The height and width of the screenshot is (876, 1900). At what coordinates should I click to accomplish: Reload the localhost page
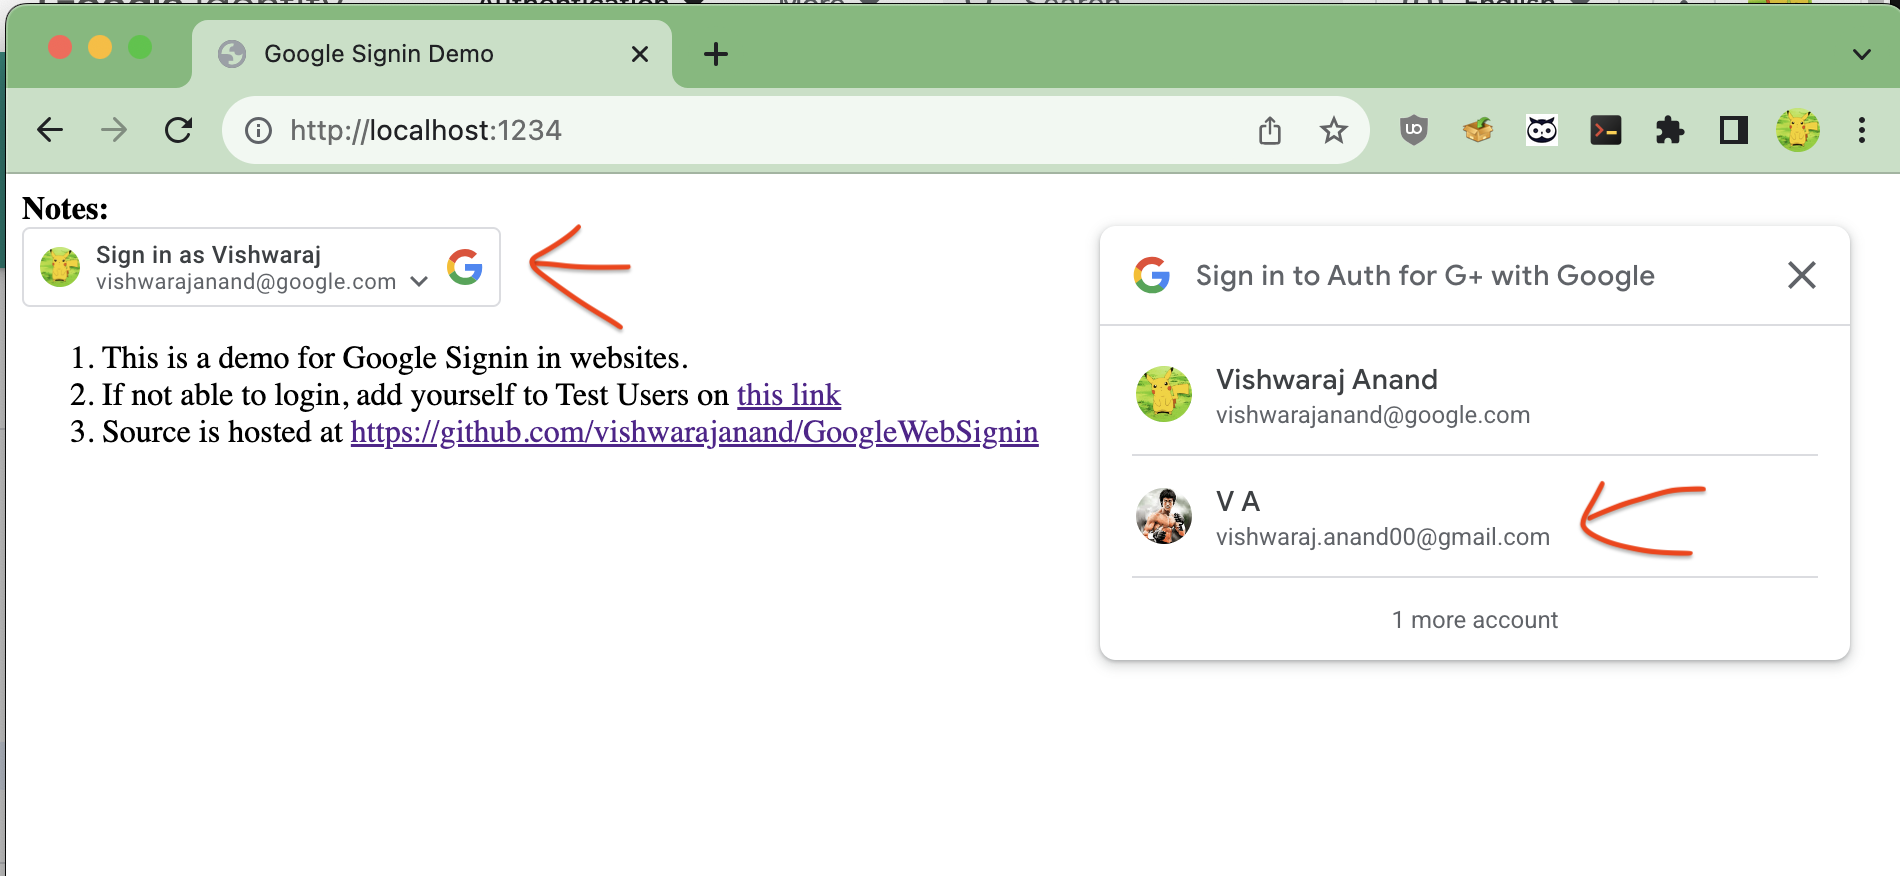point(178,130)
